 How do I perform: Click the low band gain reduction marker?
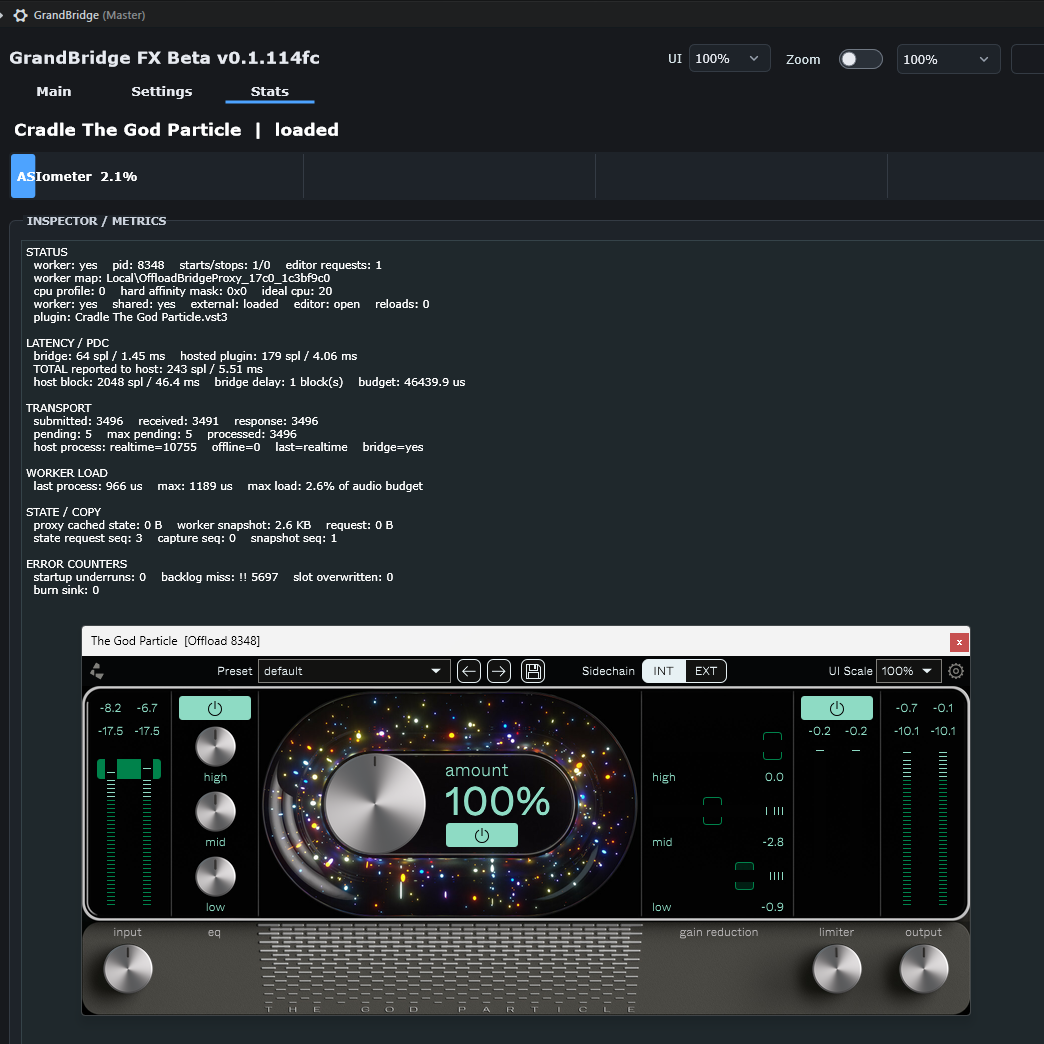point(744,876)
